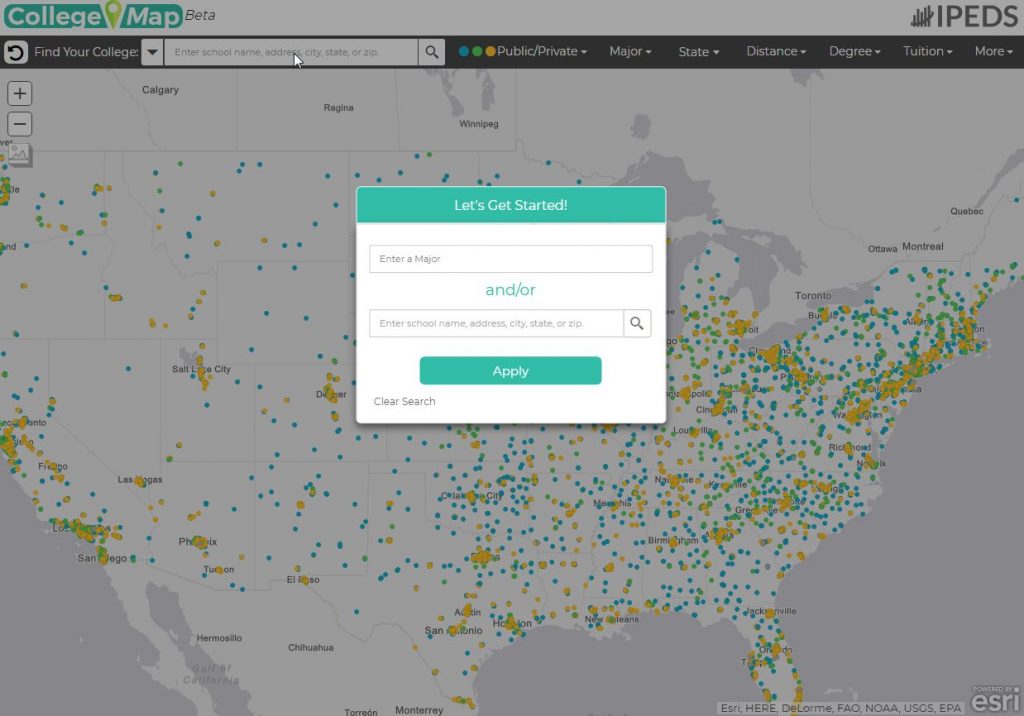Screen dimensions: 1024x716
Task: Open the State filter menu
Action: [698, 51]
